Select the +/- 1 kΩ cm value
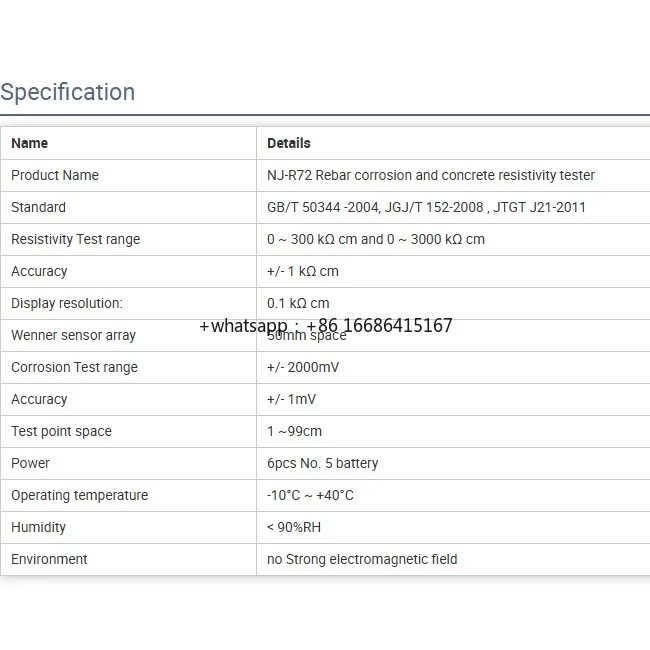The width and height of the screenshot is (650, 650). pos(303,272)
